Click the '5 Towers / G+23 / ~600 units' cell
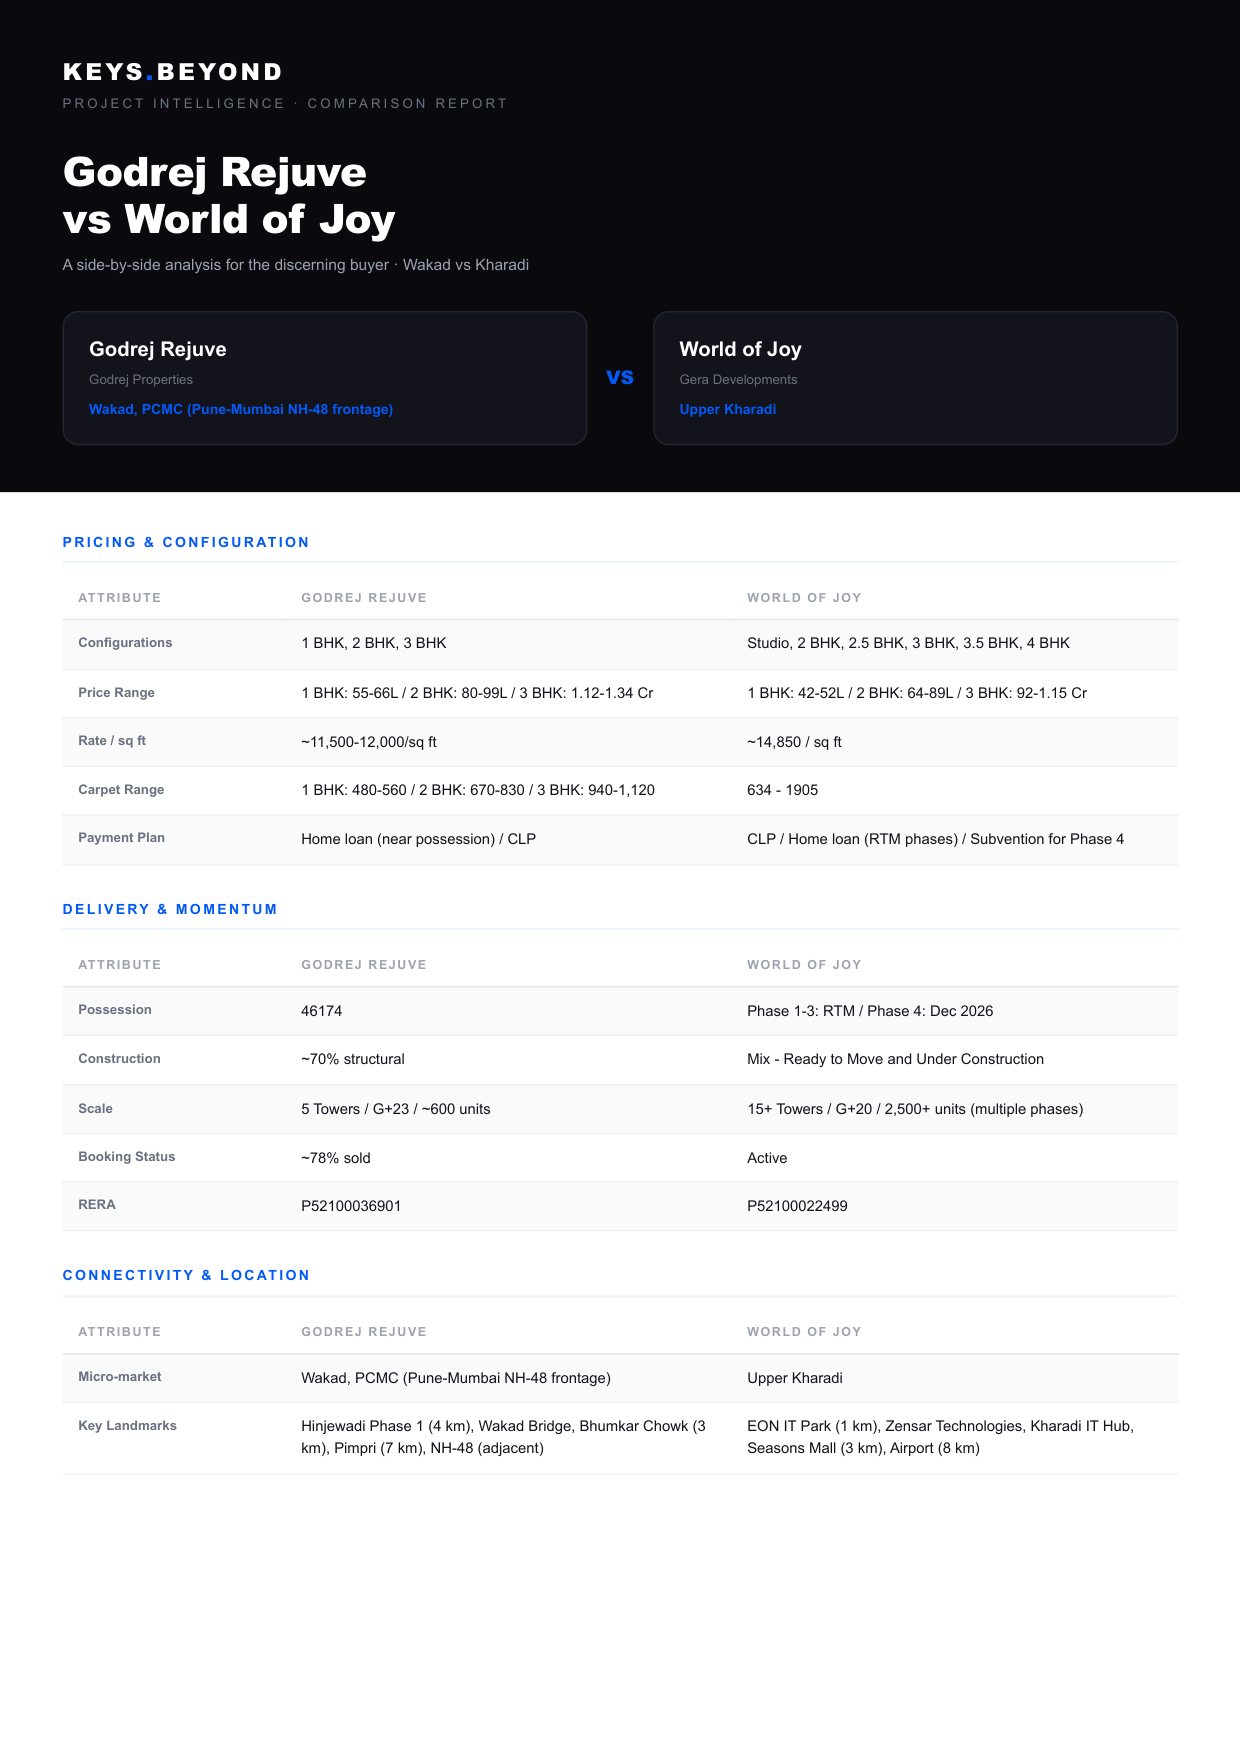This screenshot has height=1754, width=1240. (396, 1109)
